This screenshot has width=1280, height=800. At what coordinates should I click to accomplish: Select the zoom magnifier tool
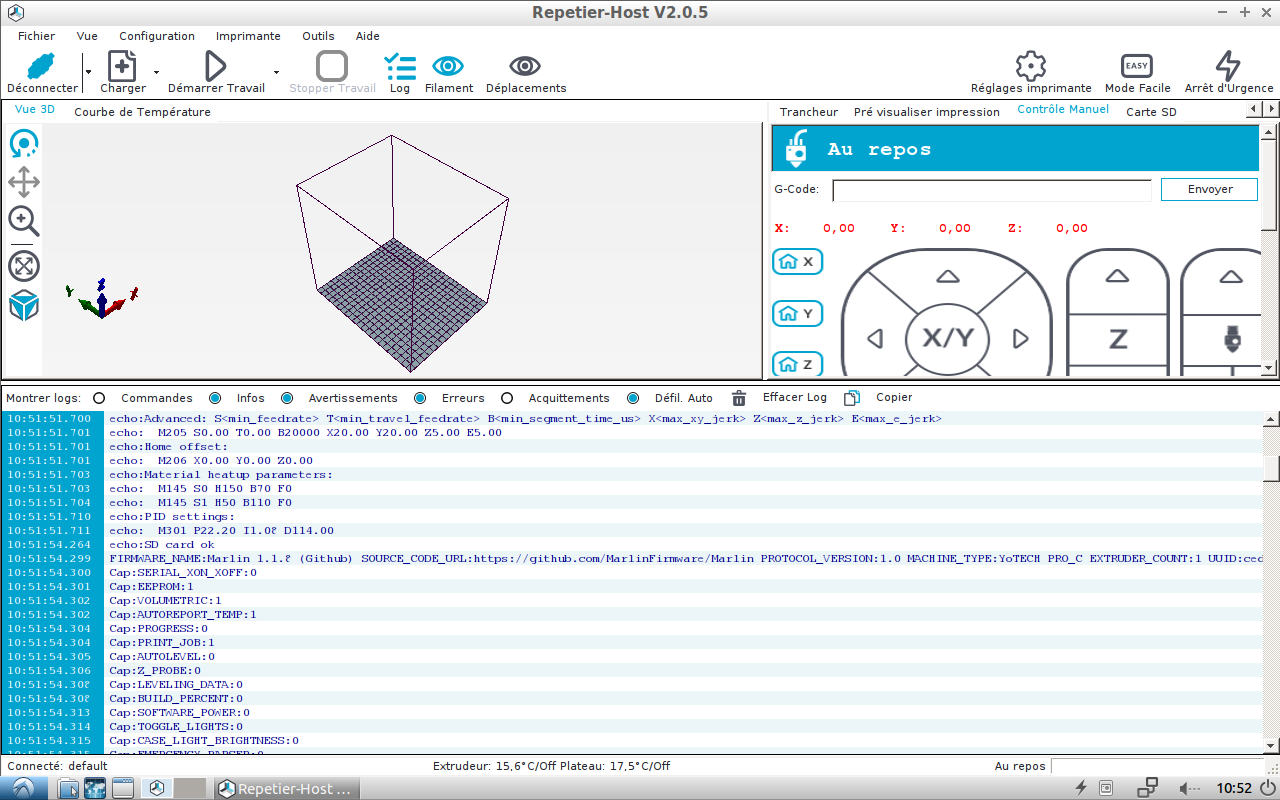24,221
